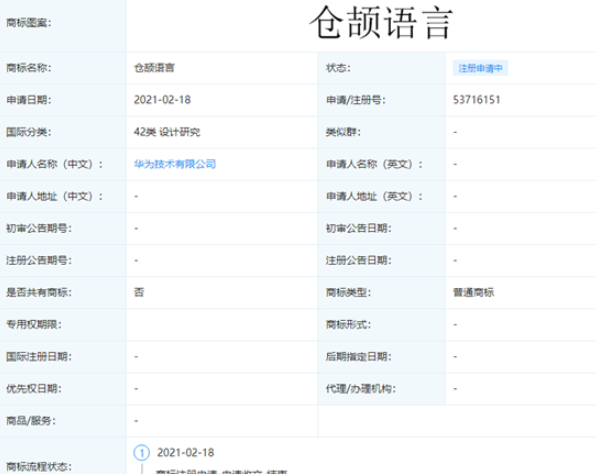Click the 初审公告期号 label
Screen dimensions: 596x474
[39, 228]
